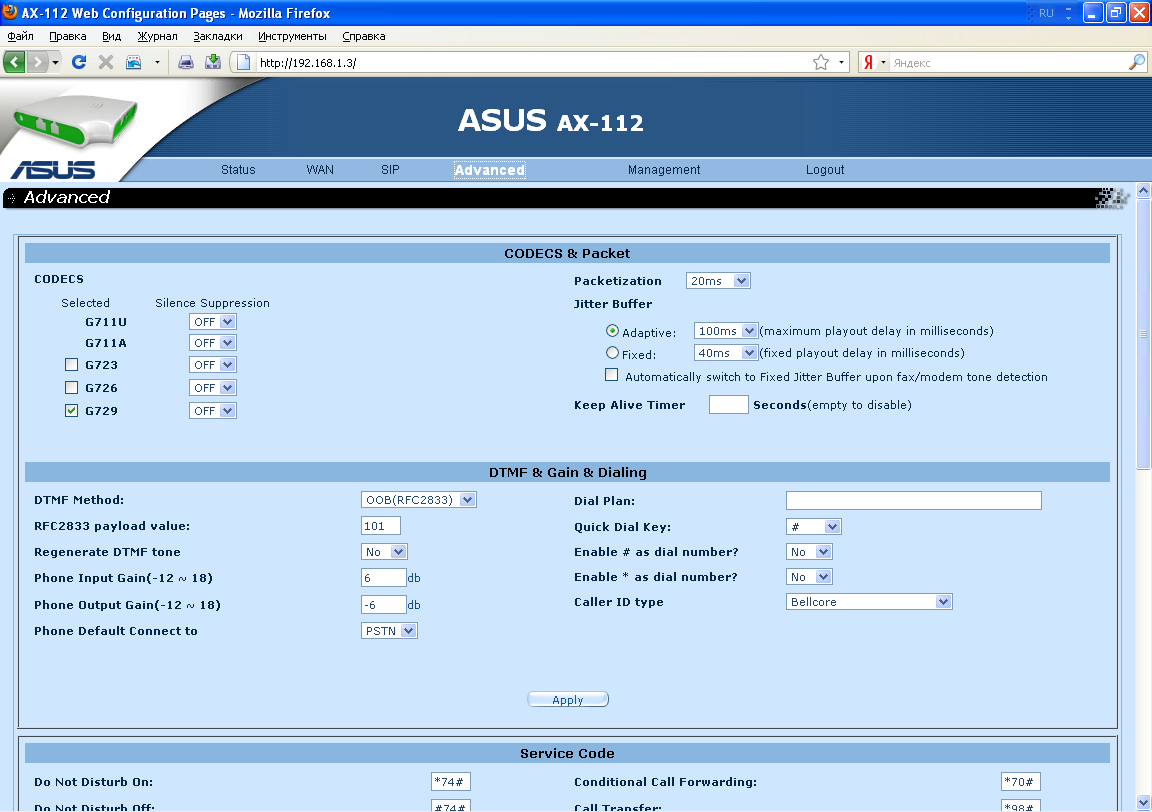Go to the Management page

click(664, 170)
